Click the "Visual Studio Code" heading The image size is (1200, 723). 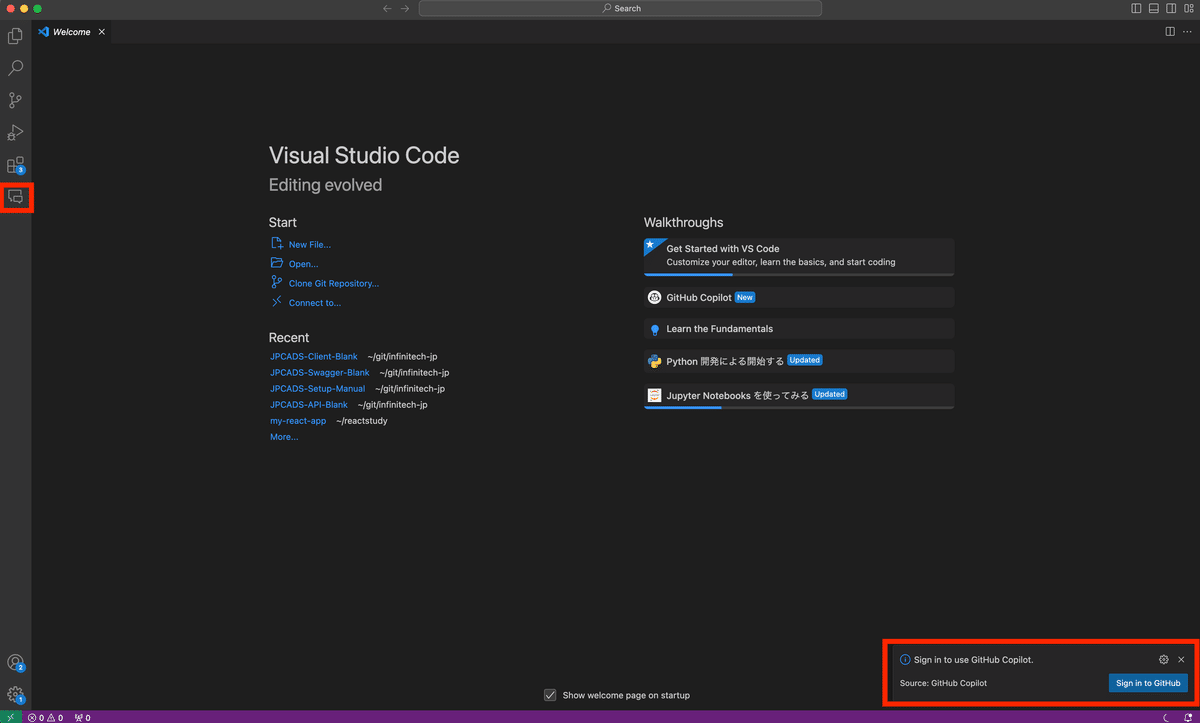pos(364,156)
